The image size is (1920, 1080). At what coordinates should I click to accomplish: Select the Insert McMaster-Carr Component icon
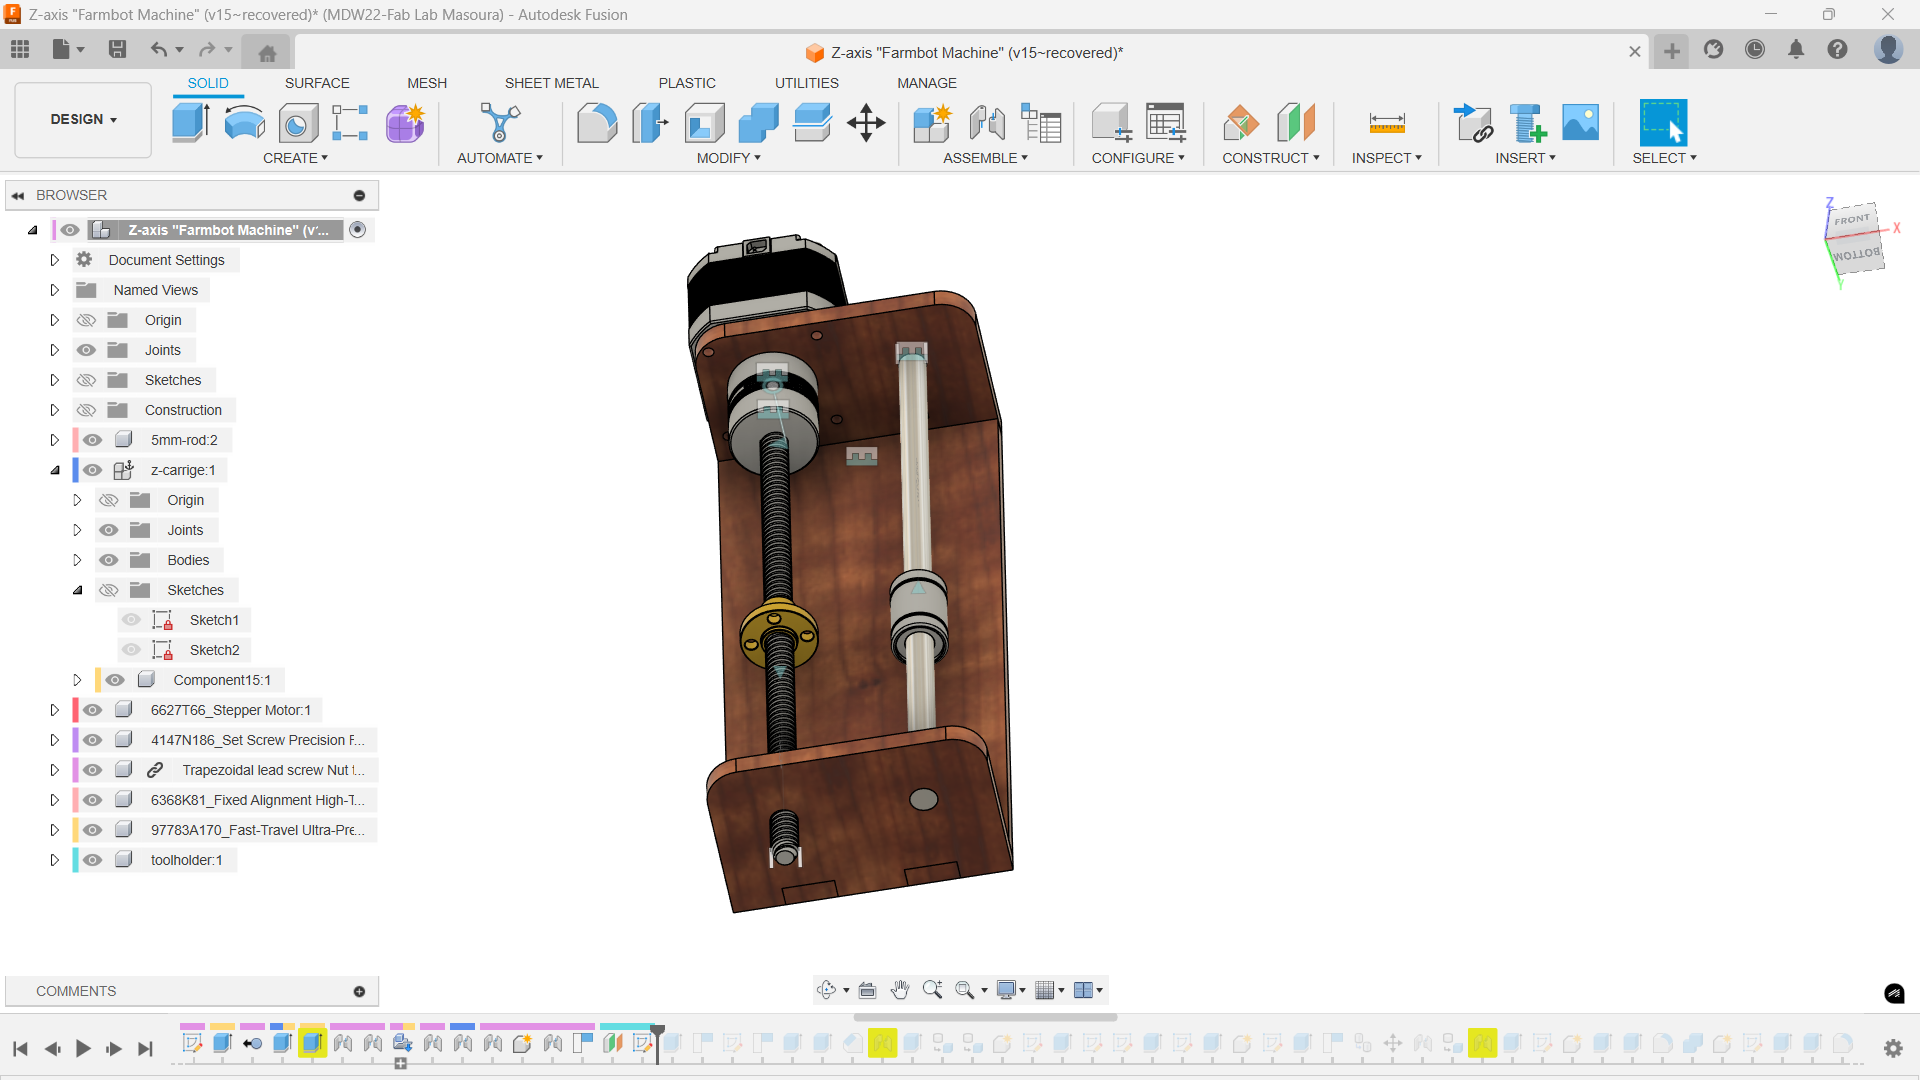click(1527, 123)
